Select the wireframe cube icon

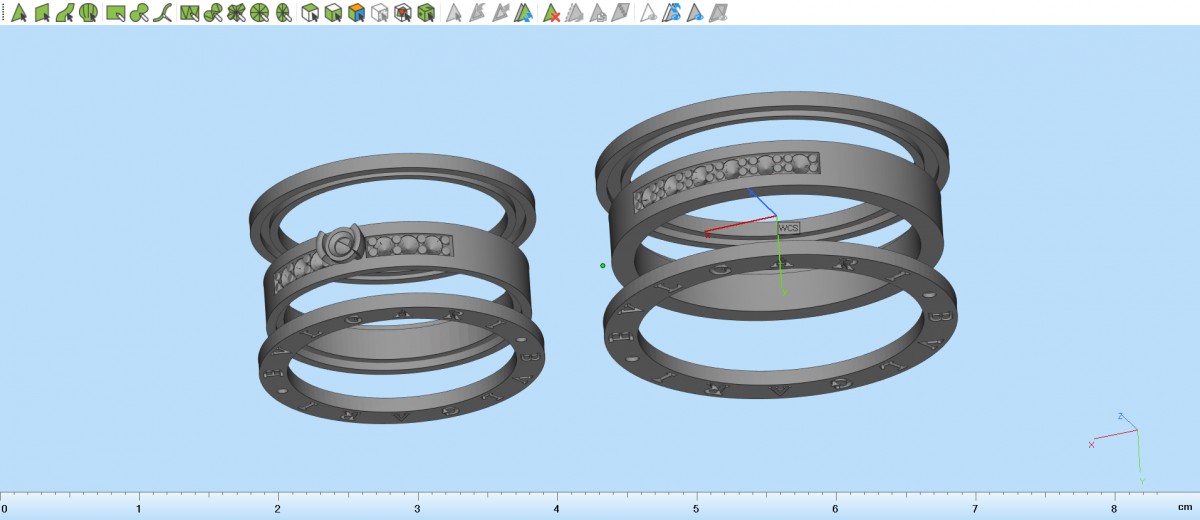click(x=380, y=13)
